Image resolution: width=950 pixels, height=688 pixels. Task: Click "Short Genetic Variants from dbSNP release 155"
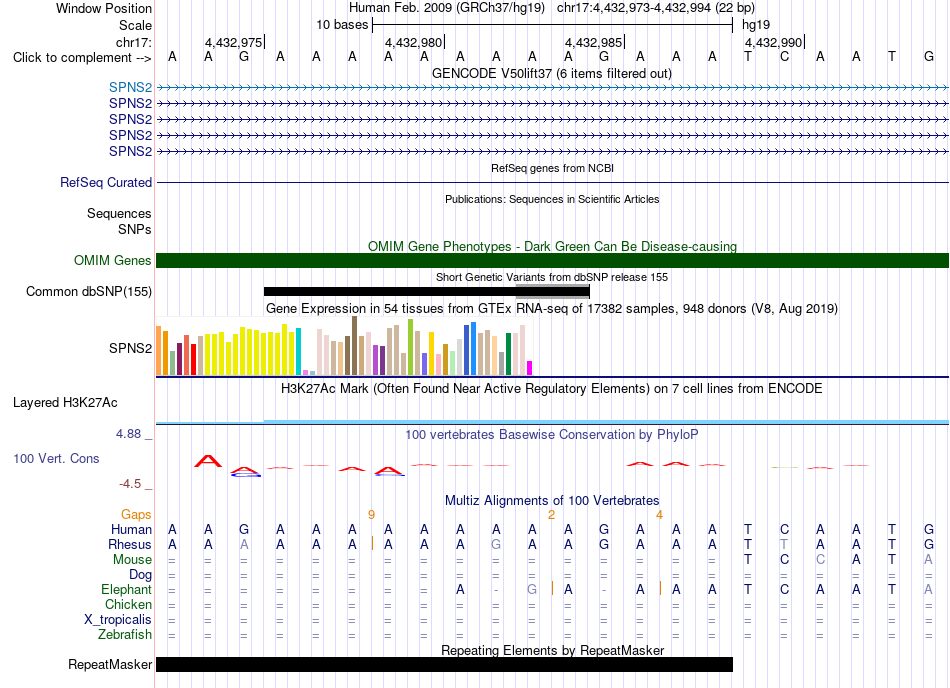pos(552,277)
